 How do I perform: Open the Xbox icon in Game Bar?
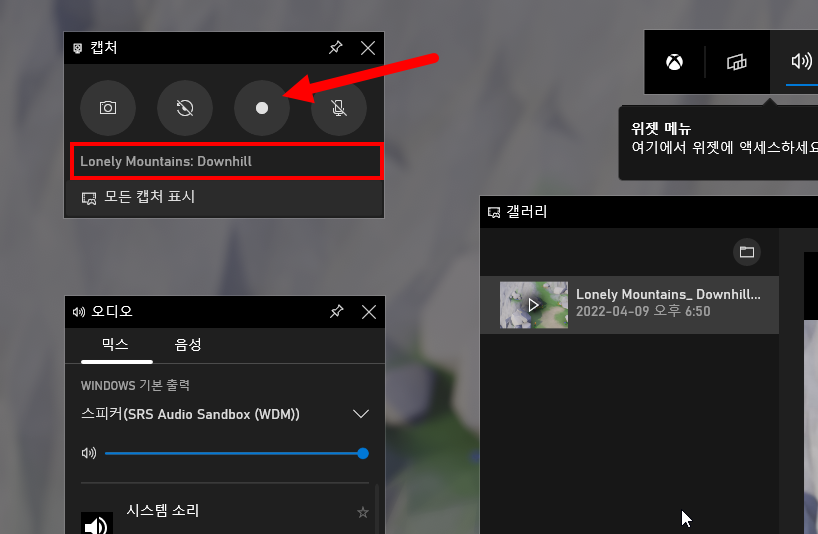click(x=675, y=62)
